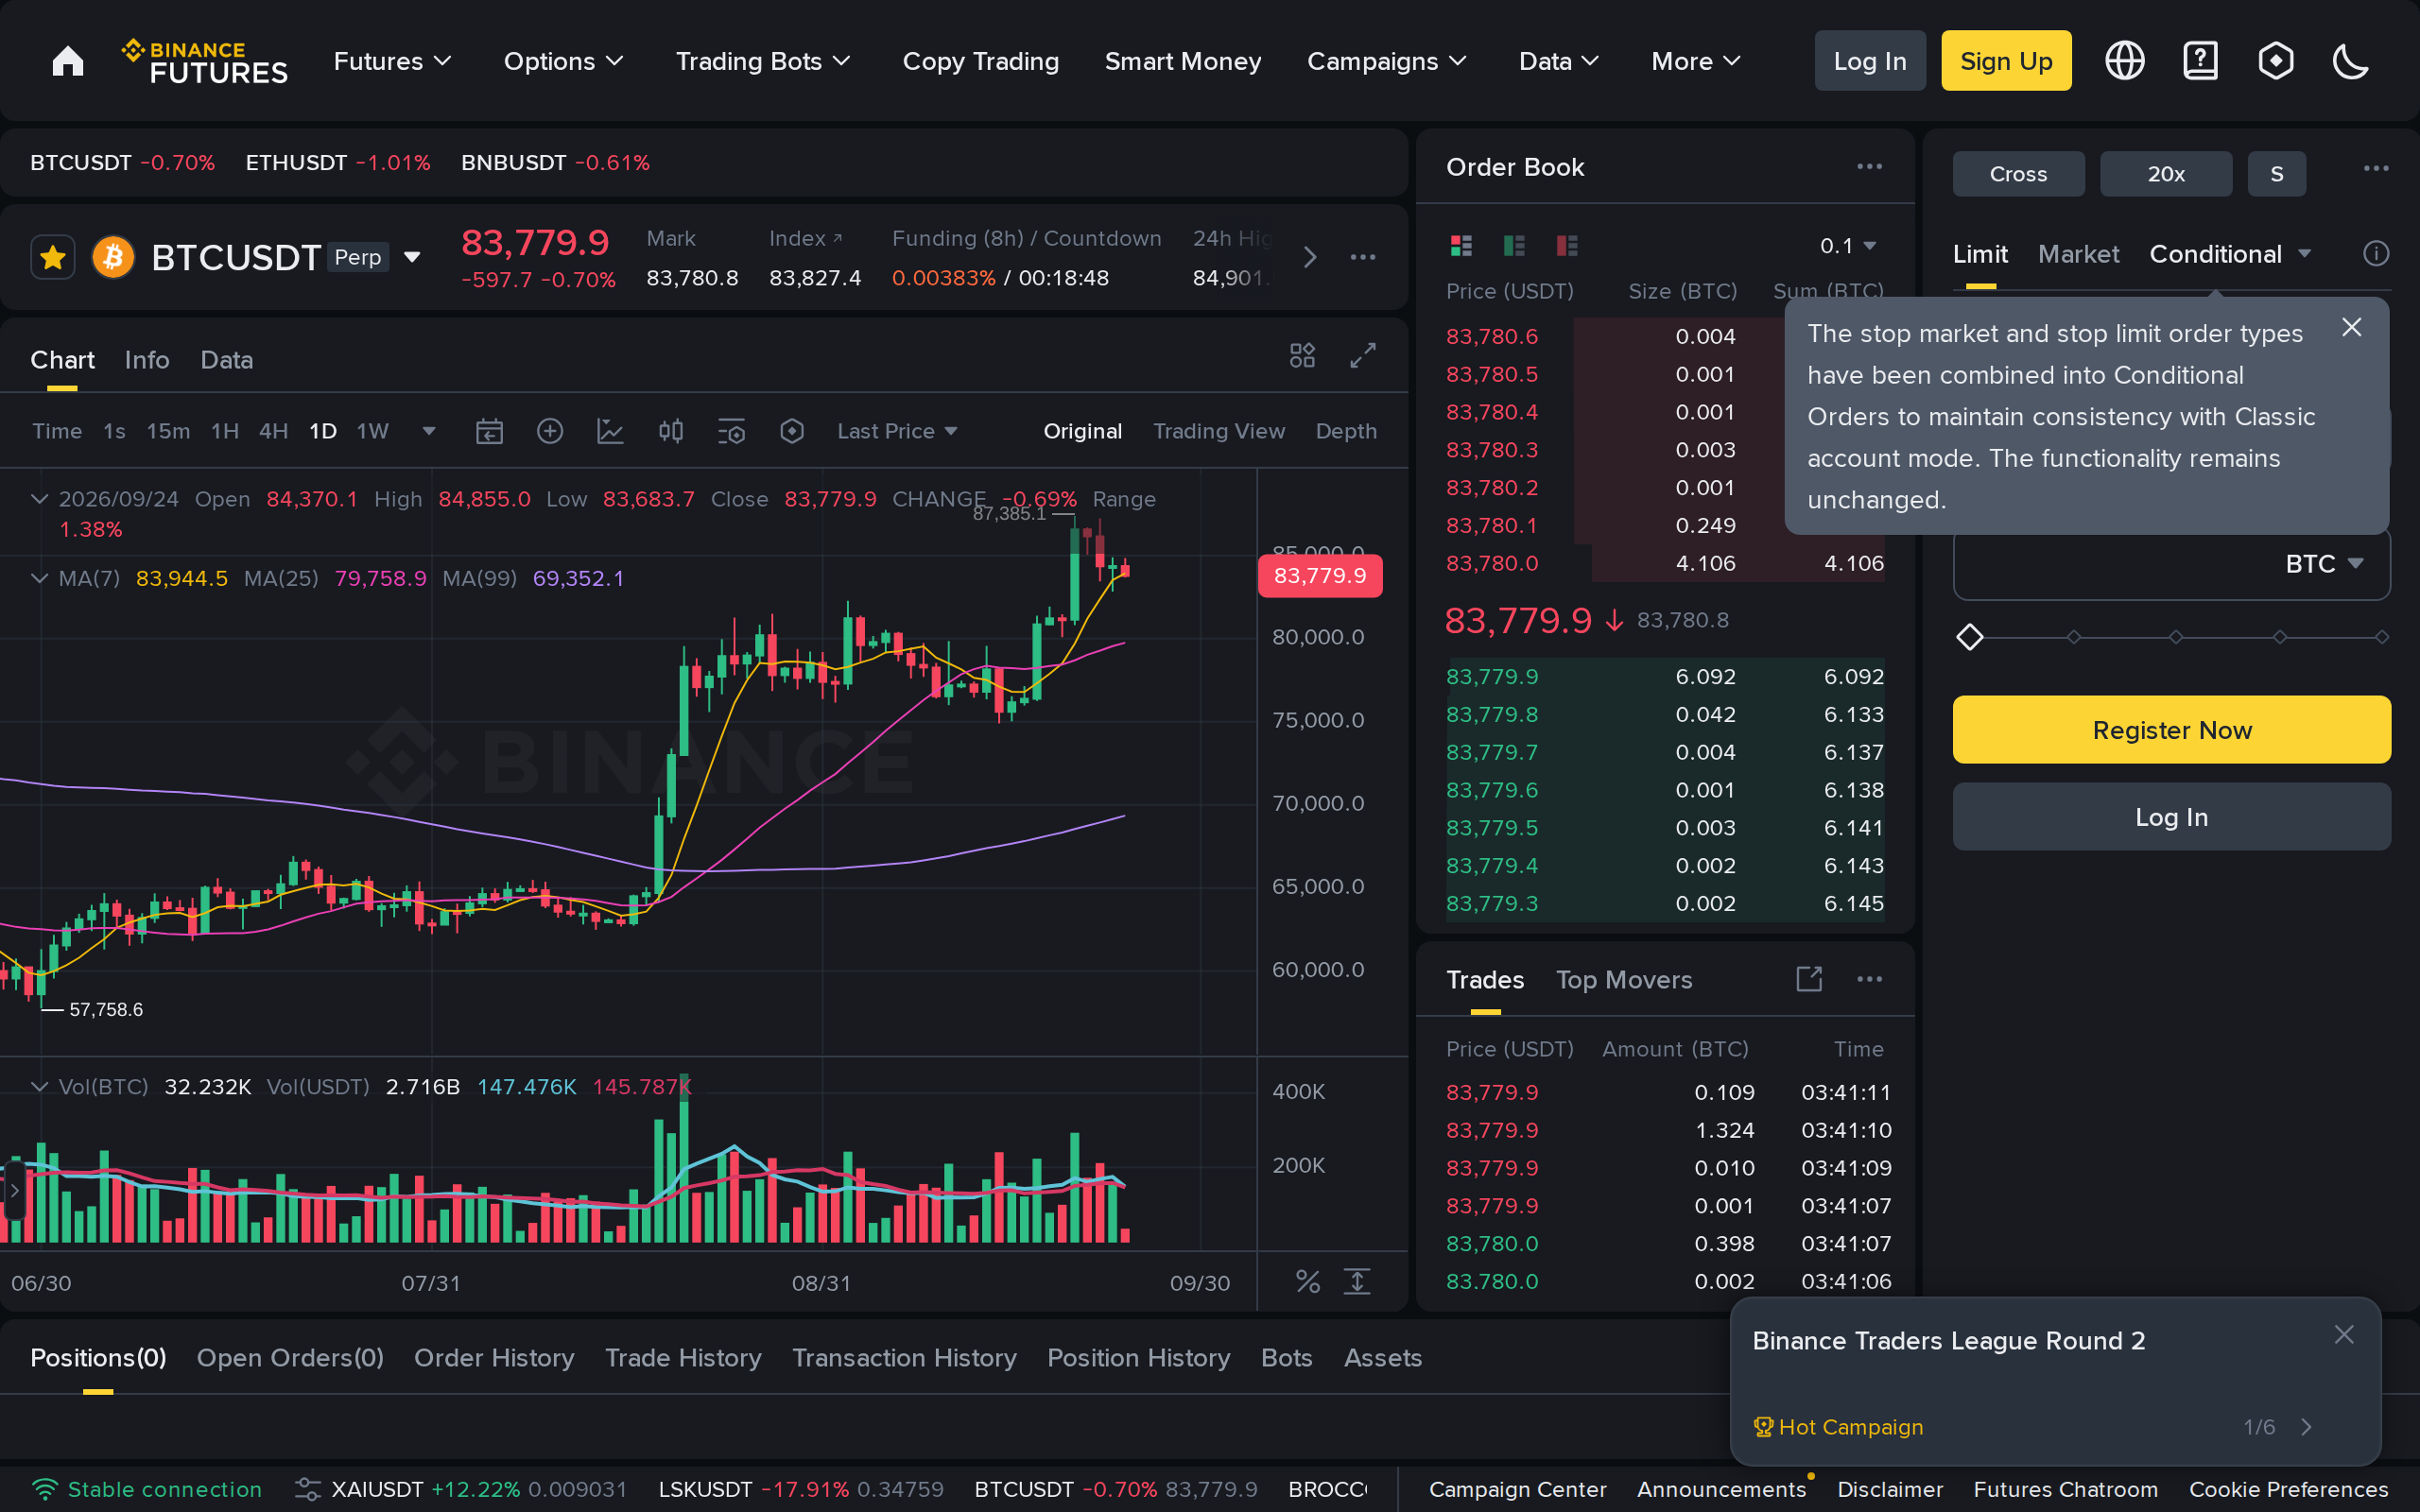
Task: Open chart settings hexagon icon
Action: [792, 431]
